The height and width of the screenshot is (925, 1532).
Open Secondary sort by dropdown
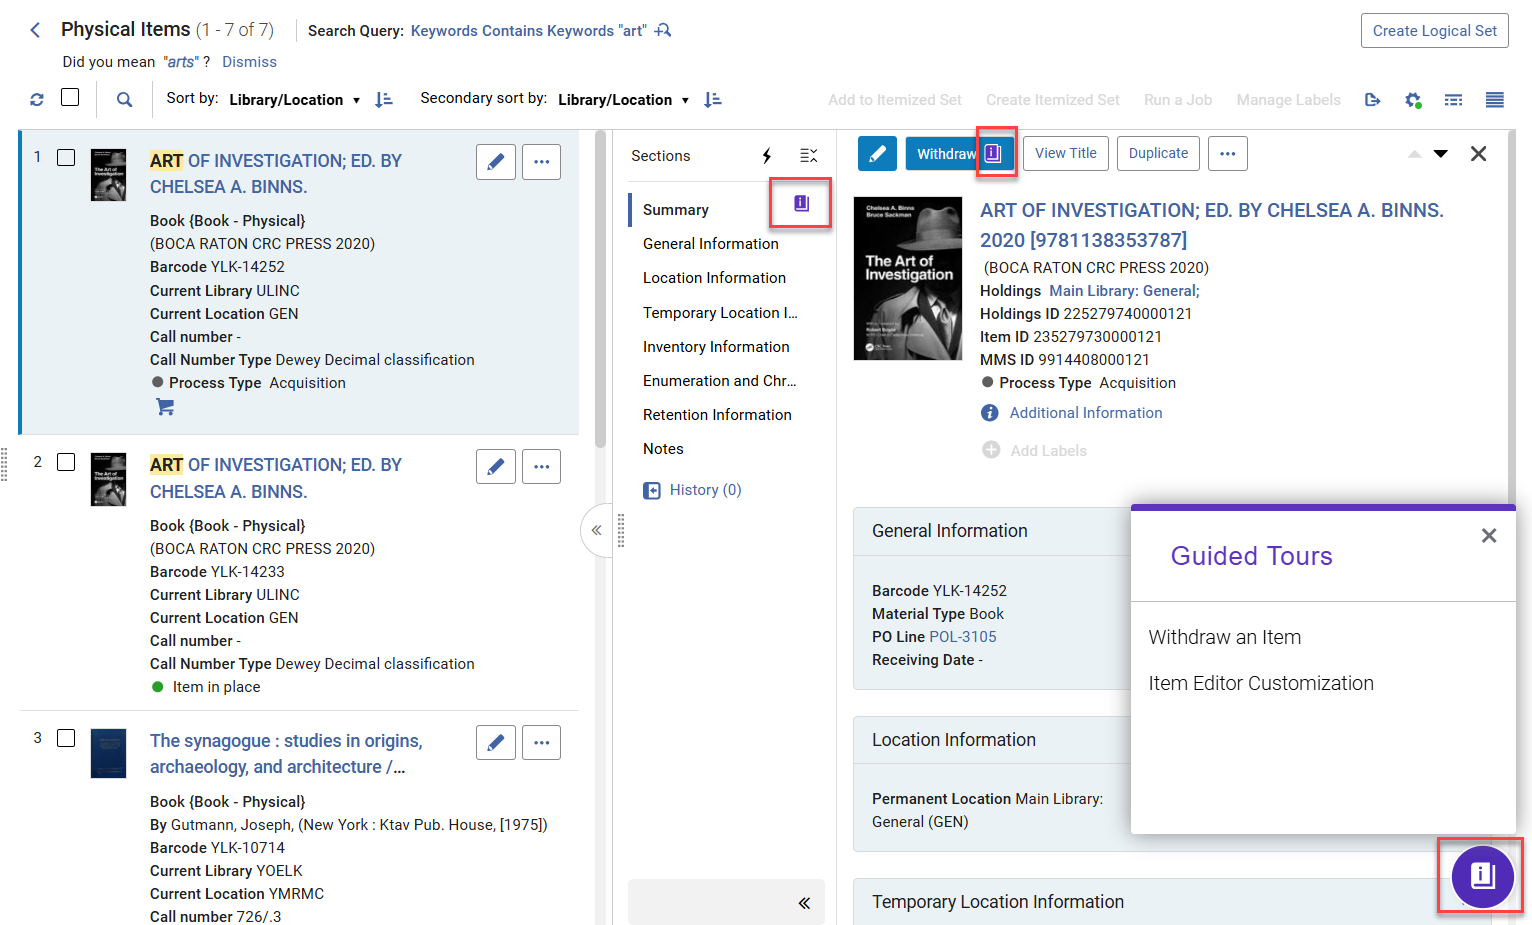click(x=624, y=100)
